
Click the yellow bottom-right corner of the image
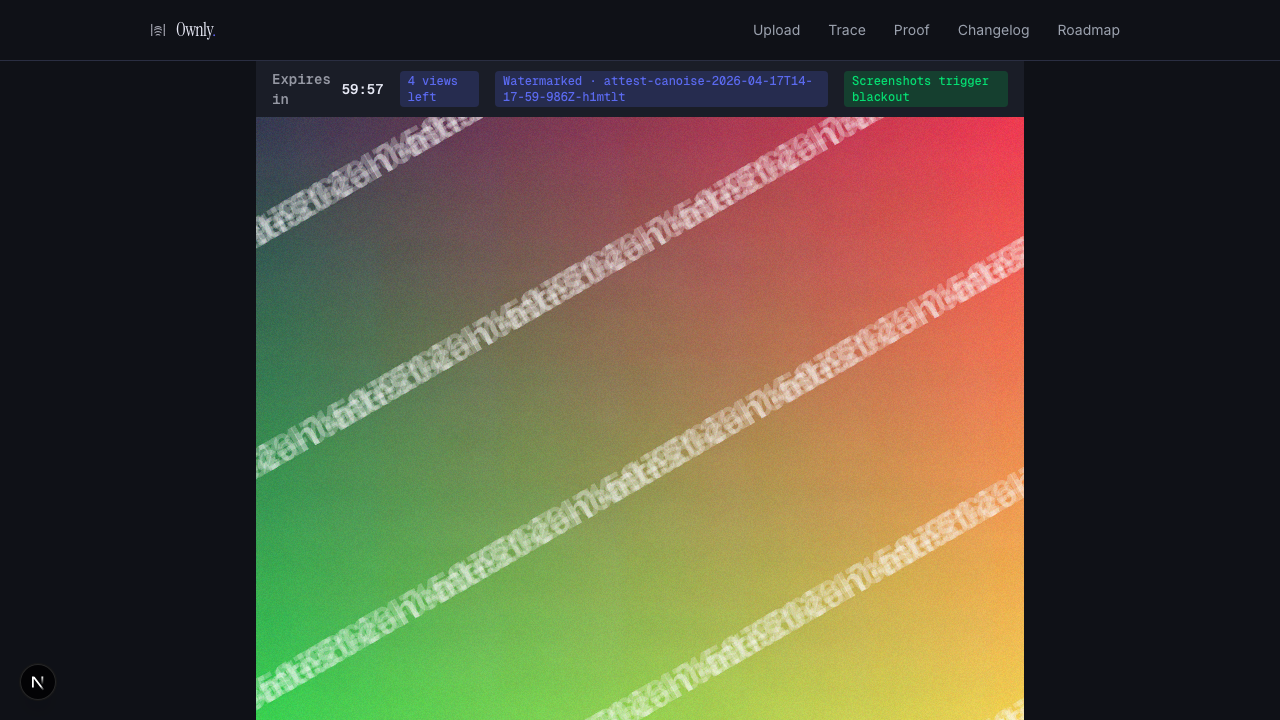tap(1000, 690)
